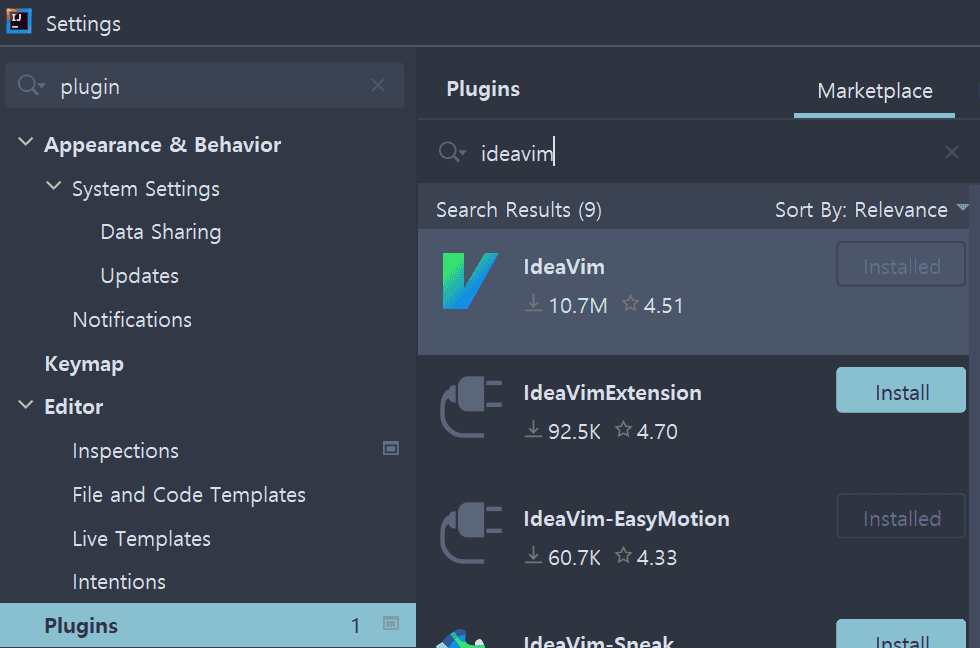Select Appearance & Behavior in settings tree
This screenshot has width=980, height=648.
coord(162,145)
